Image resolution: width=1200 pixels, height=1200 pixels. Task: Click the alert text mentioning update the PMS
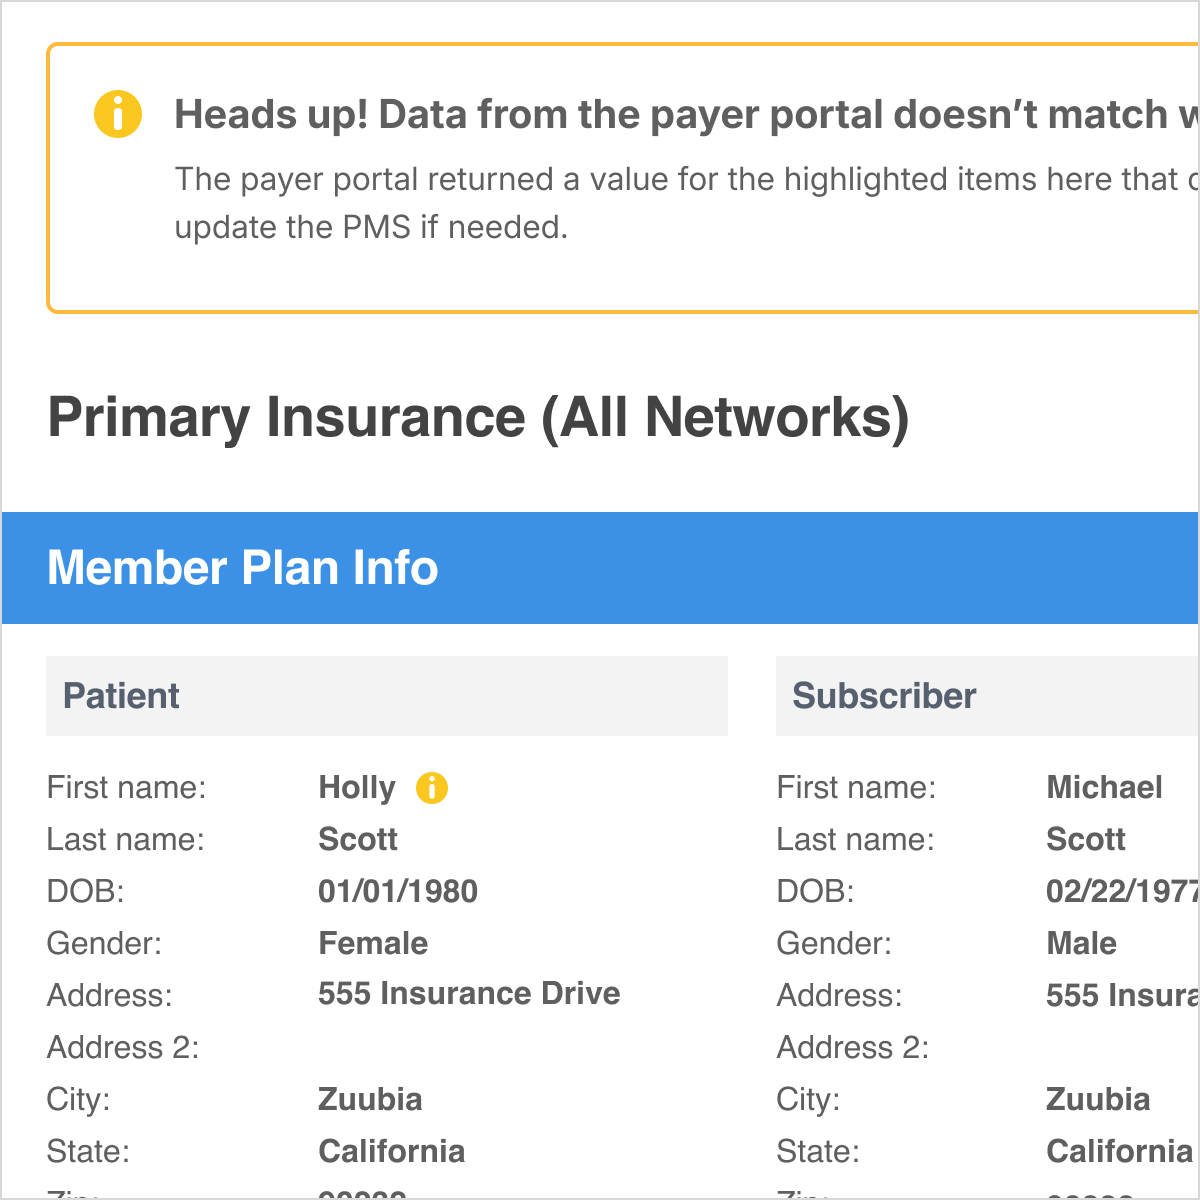[x=371, y=227]
